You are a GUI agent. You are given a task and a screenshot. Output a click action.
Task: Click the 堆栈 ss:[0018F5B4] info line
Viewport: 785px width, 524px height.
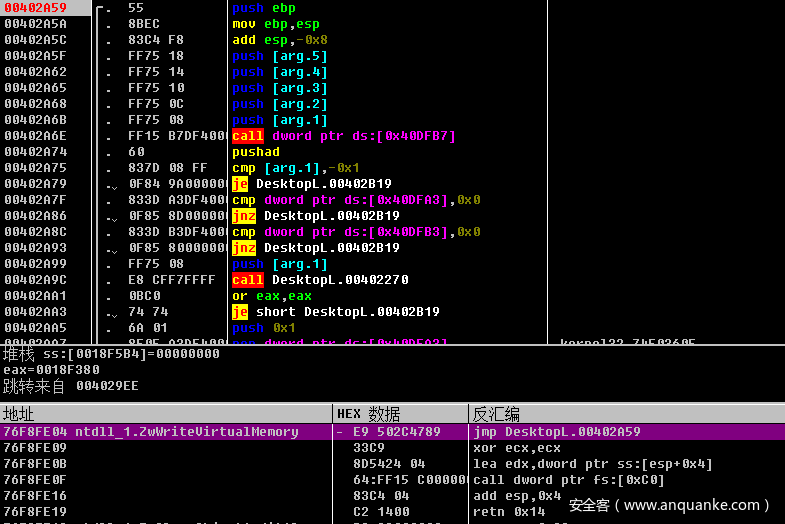pos(110,354)
